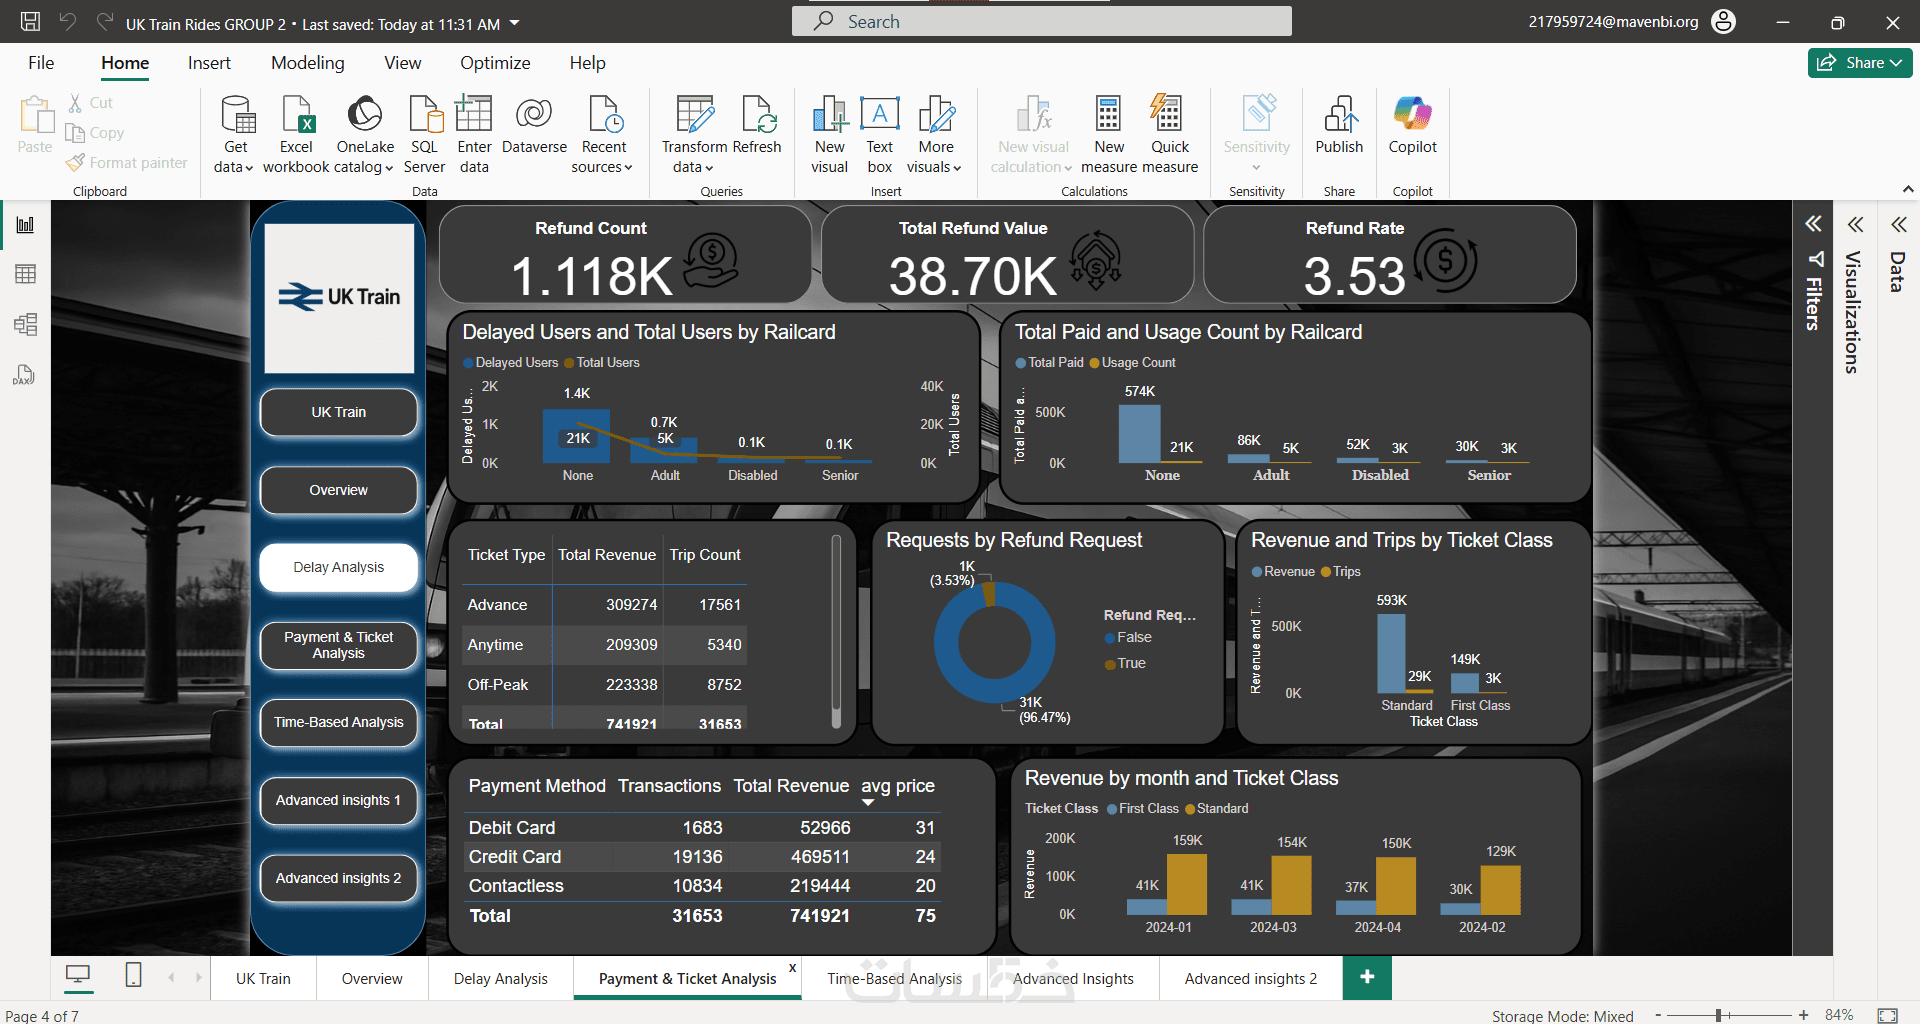
Task: Switch to the Insert ribbon tab
Action: 209,63
